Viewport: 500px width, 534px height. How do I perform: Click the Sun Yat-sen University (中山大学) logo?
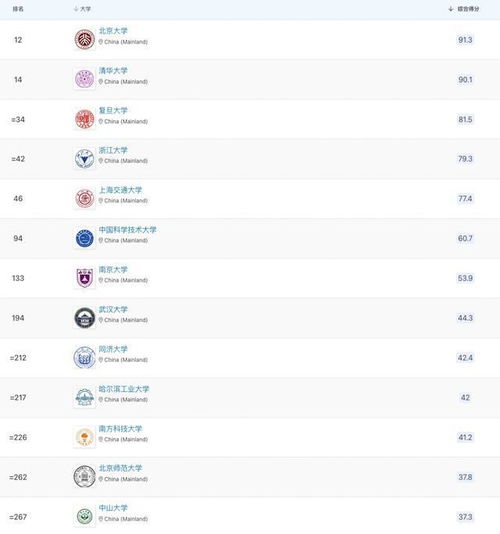coord(84,516)
